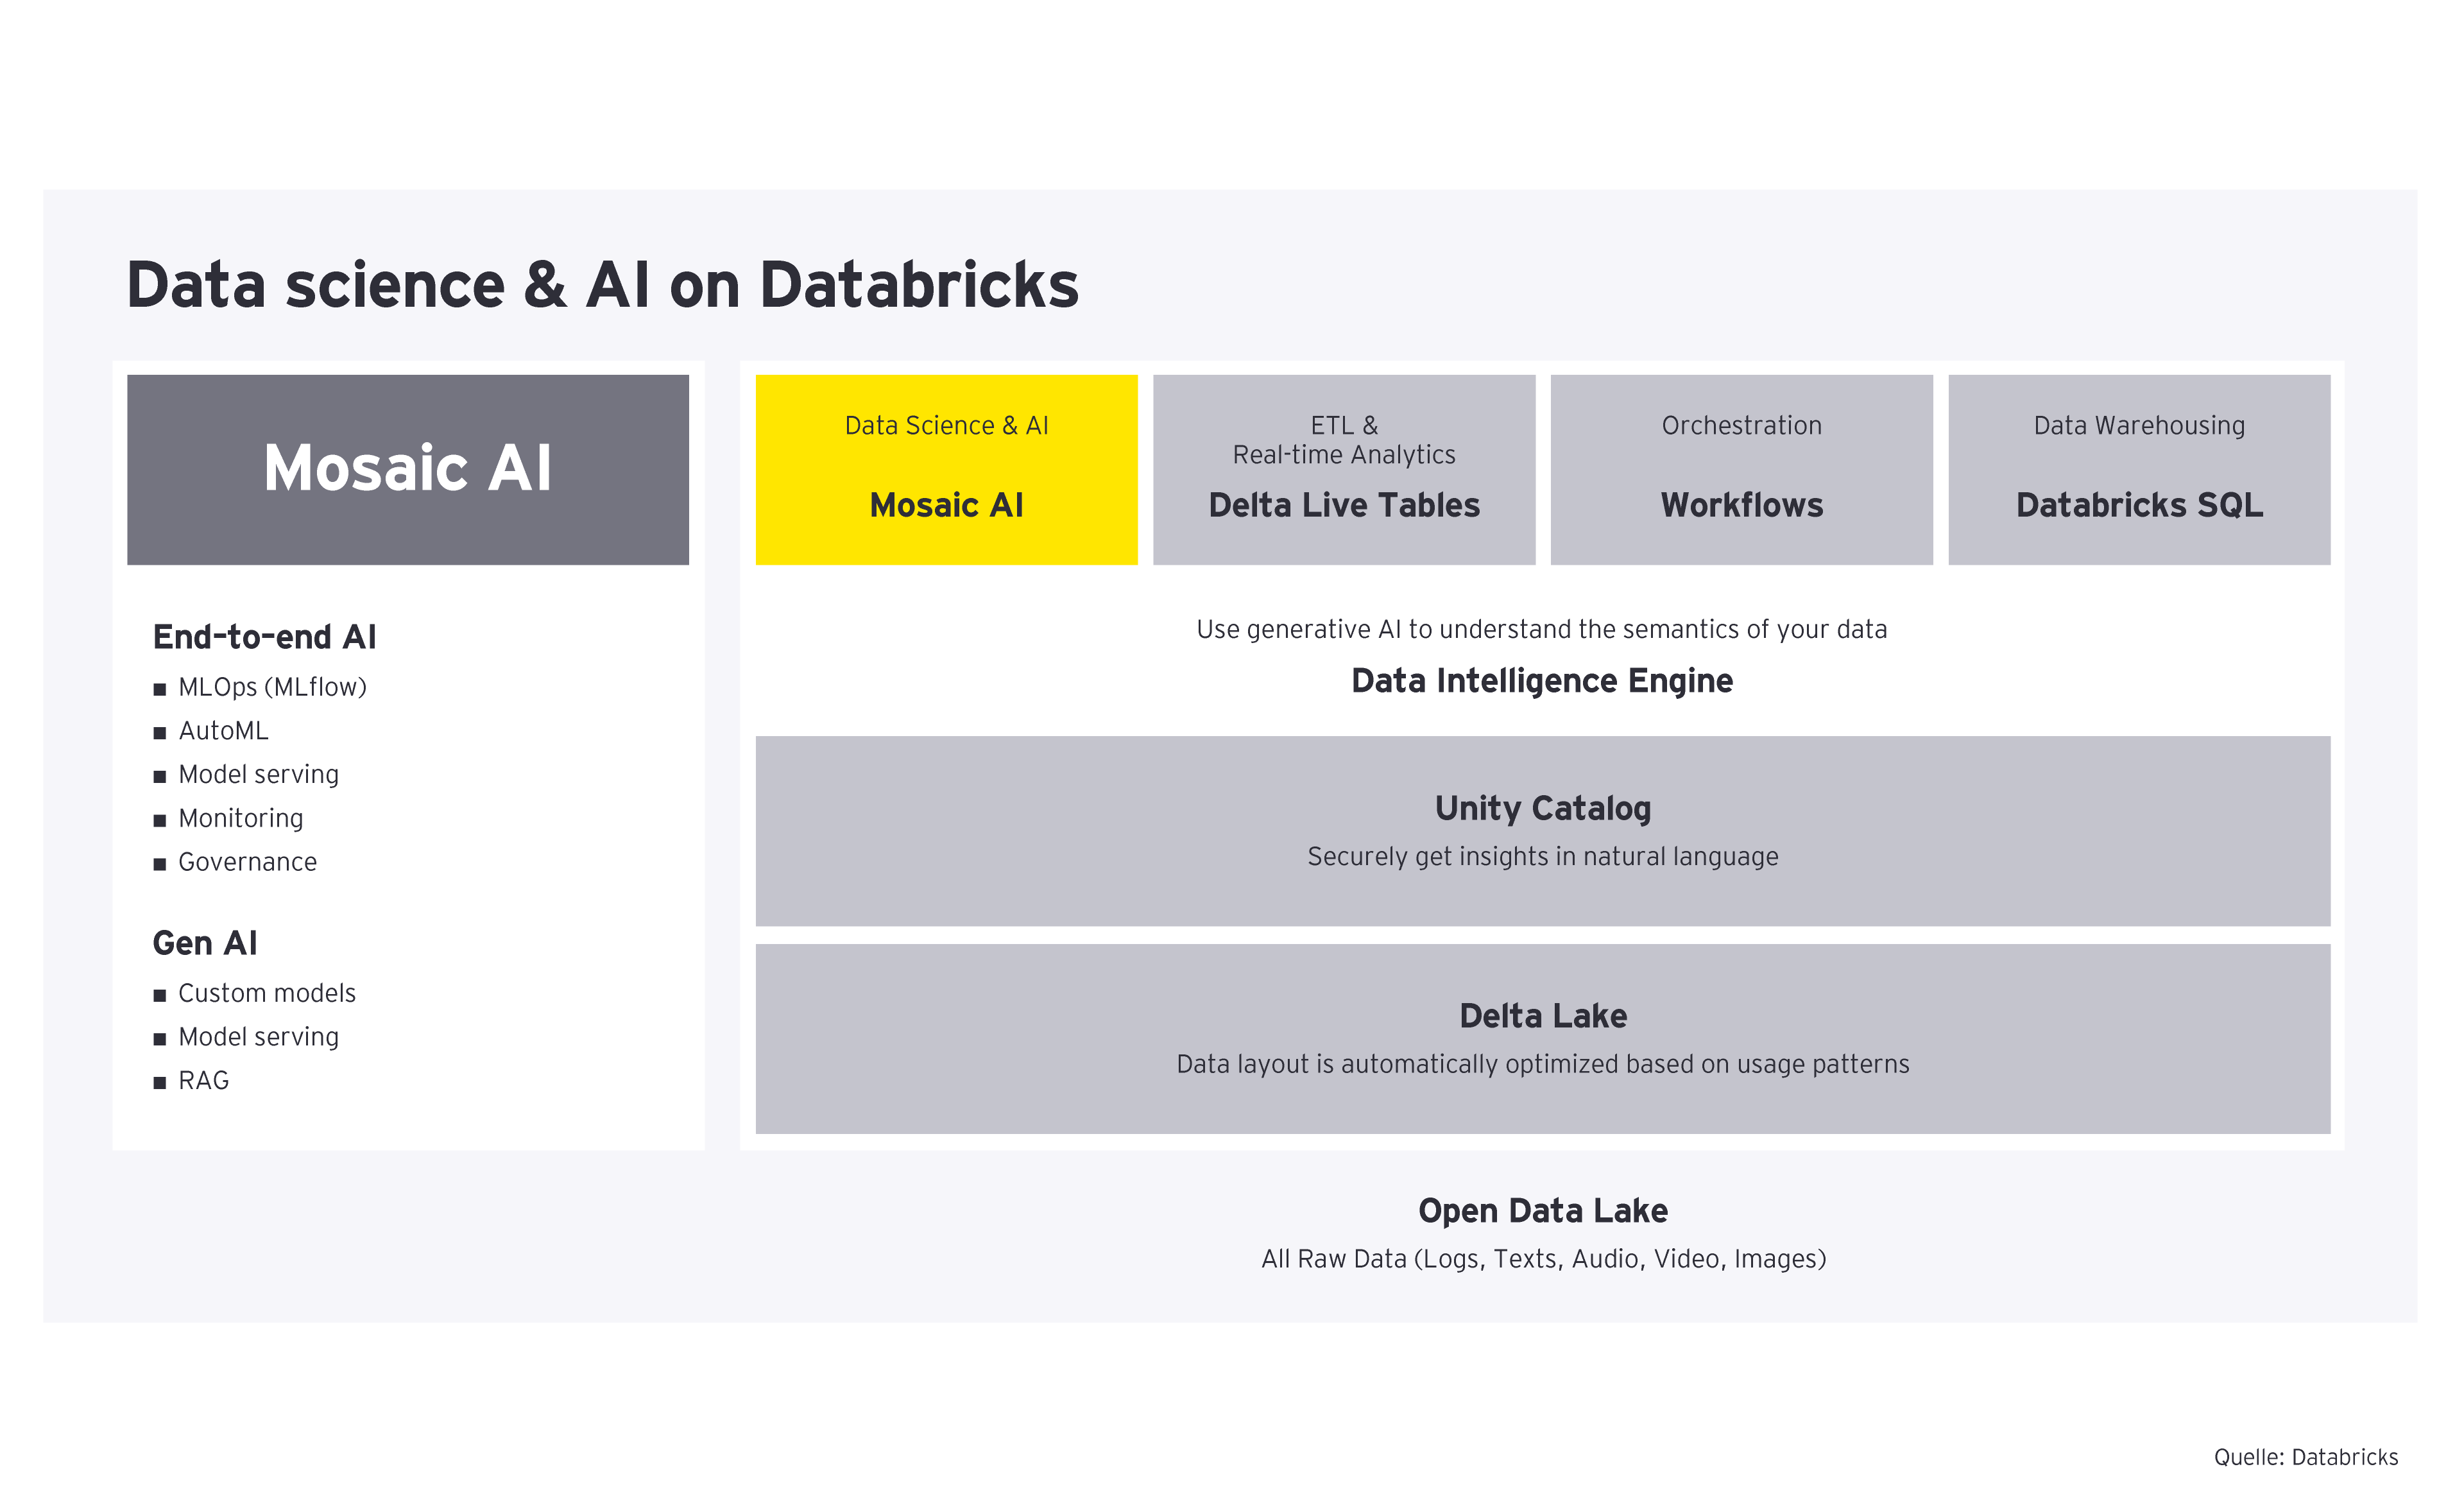Select the MLOps (MLflow) list item
This screenshot has width=2464, height=1512.
[272, 688]
